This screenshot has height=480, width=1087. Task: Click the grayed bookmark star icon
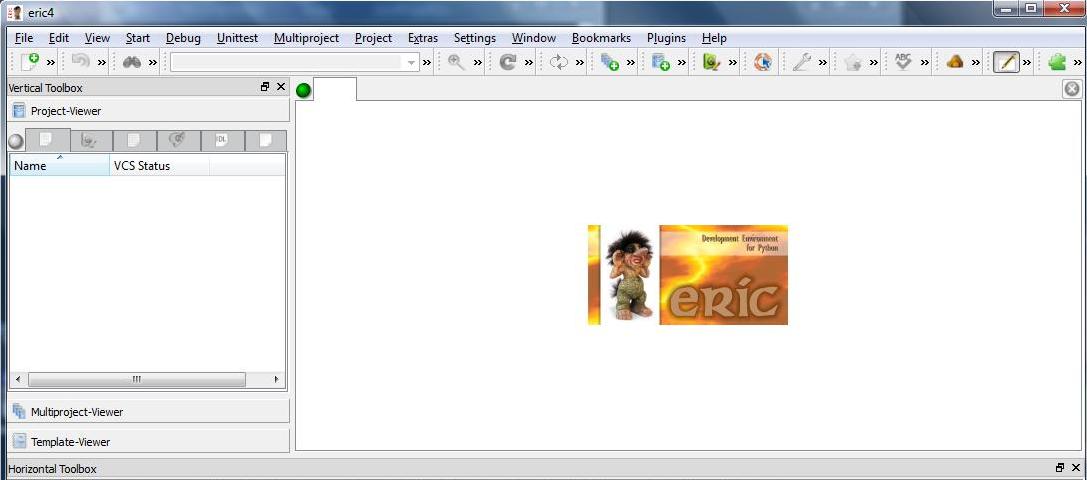pos(853,62)
